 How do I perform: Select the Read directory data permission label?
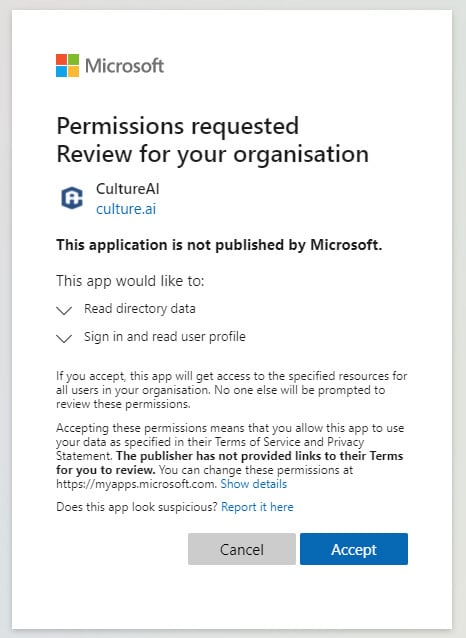[x=140, y=308]
